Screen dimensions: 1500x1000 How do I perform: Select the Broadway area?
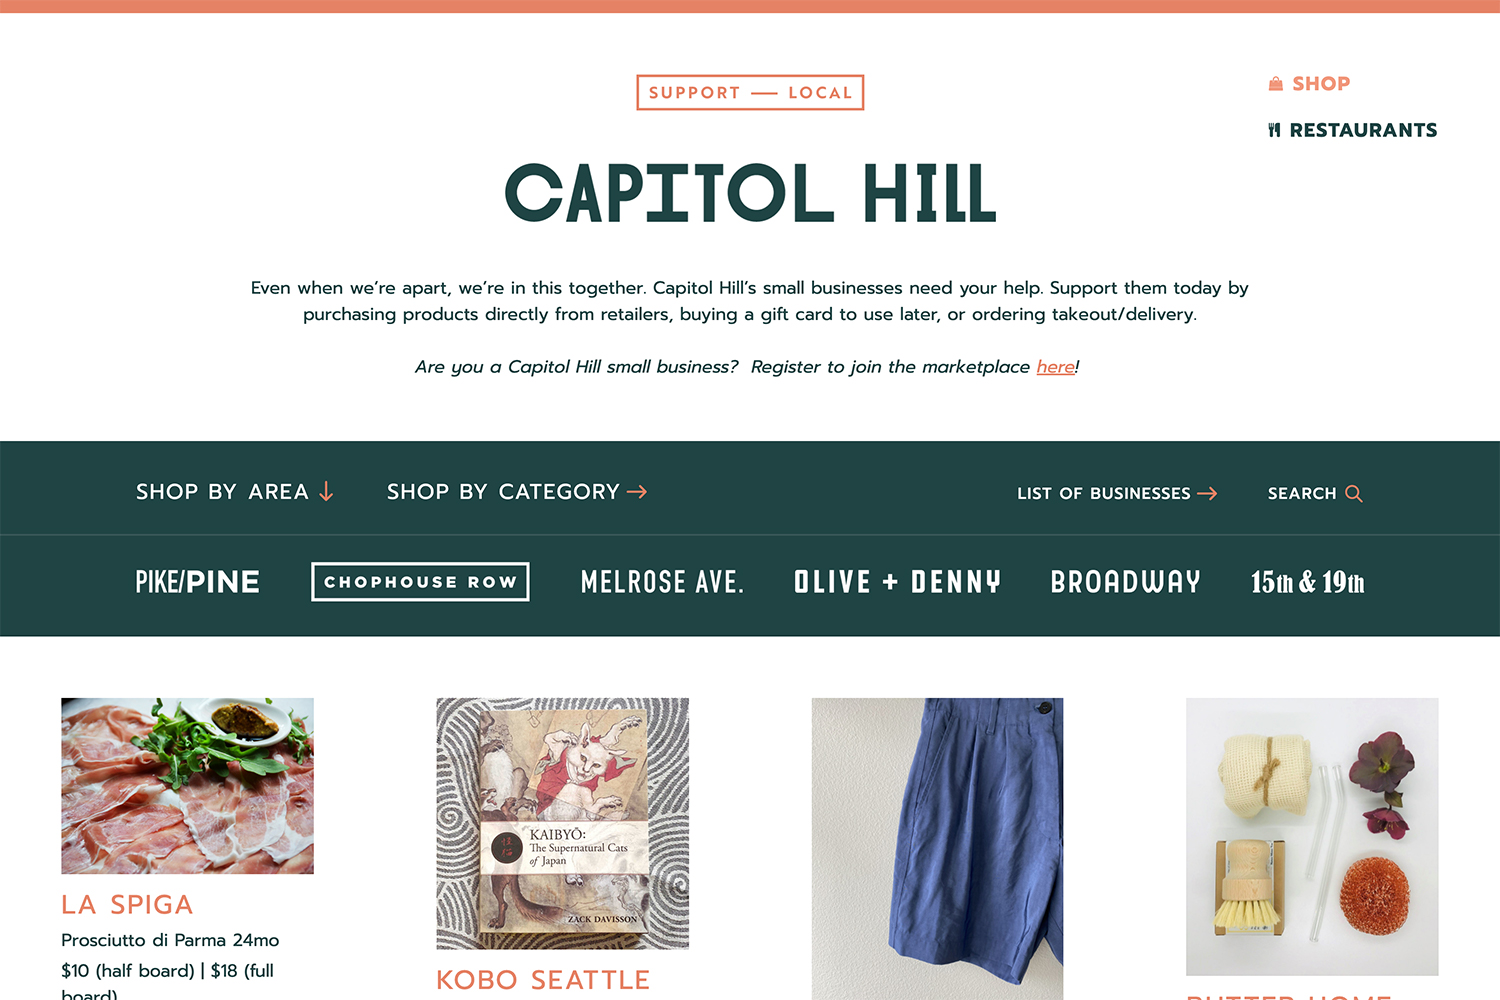click(1125, 582)
